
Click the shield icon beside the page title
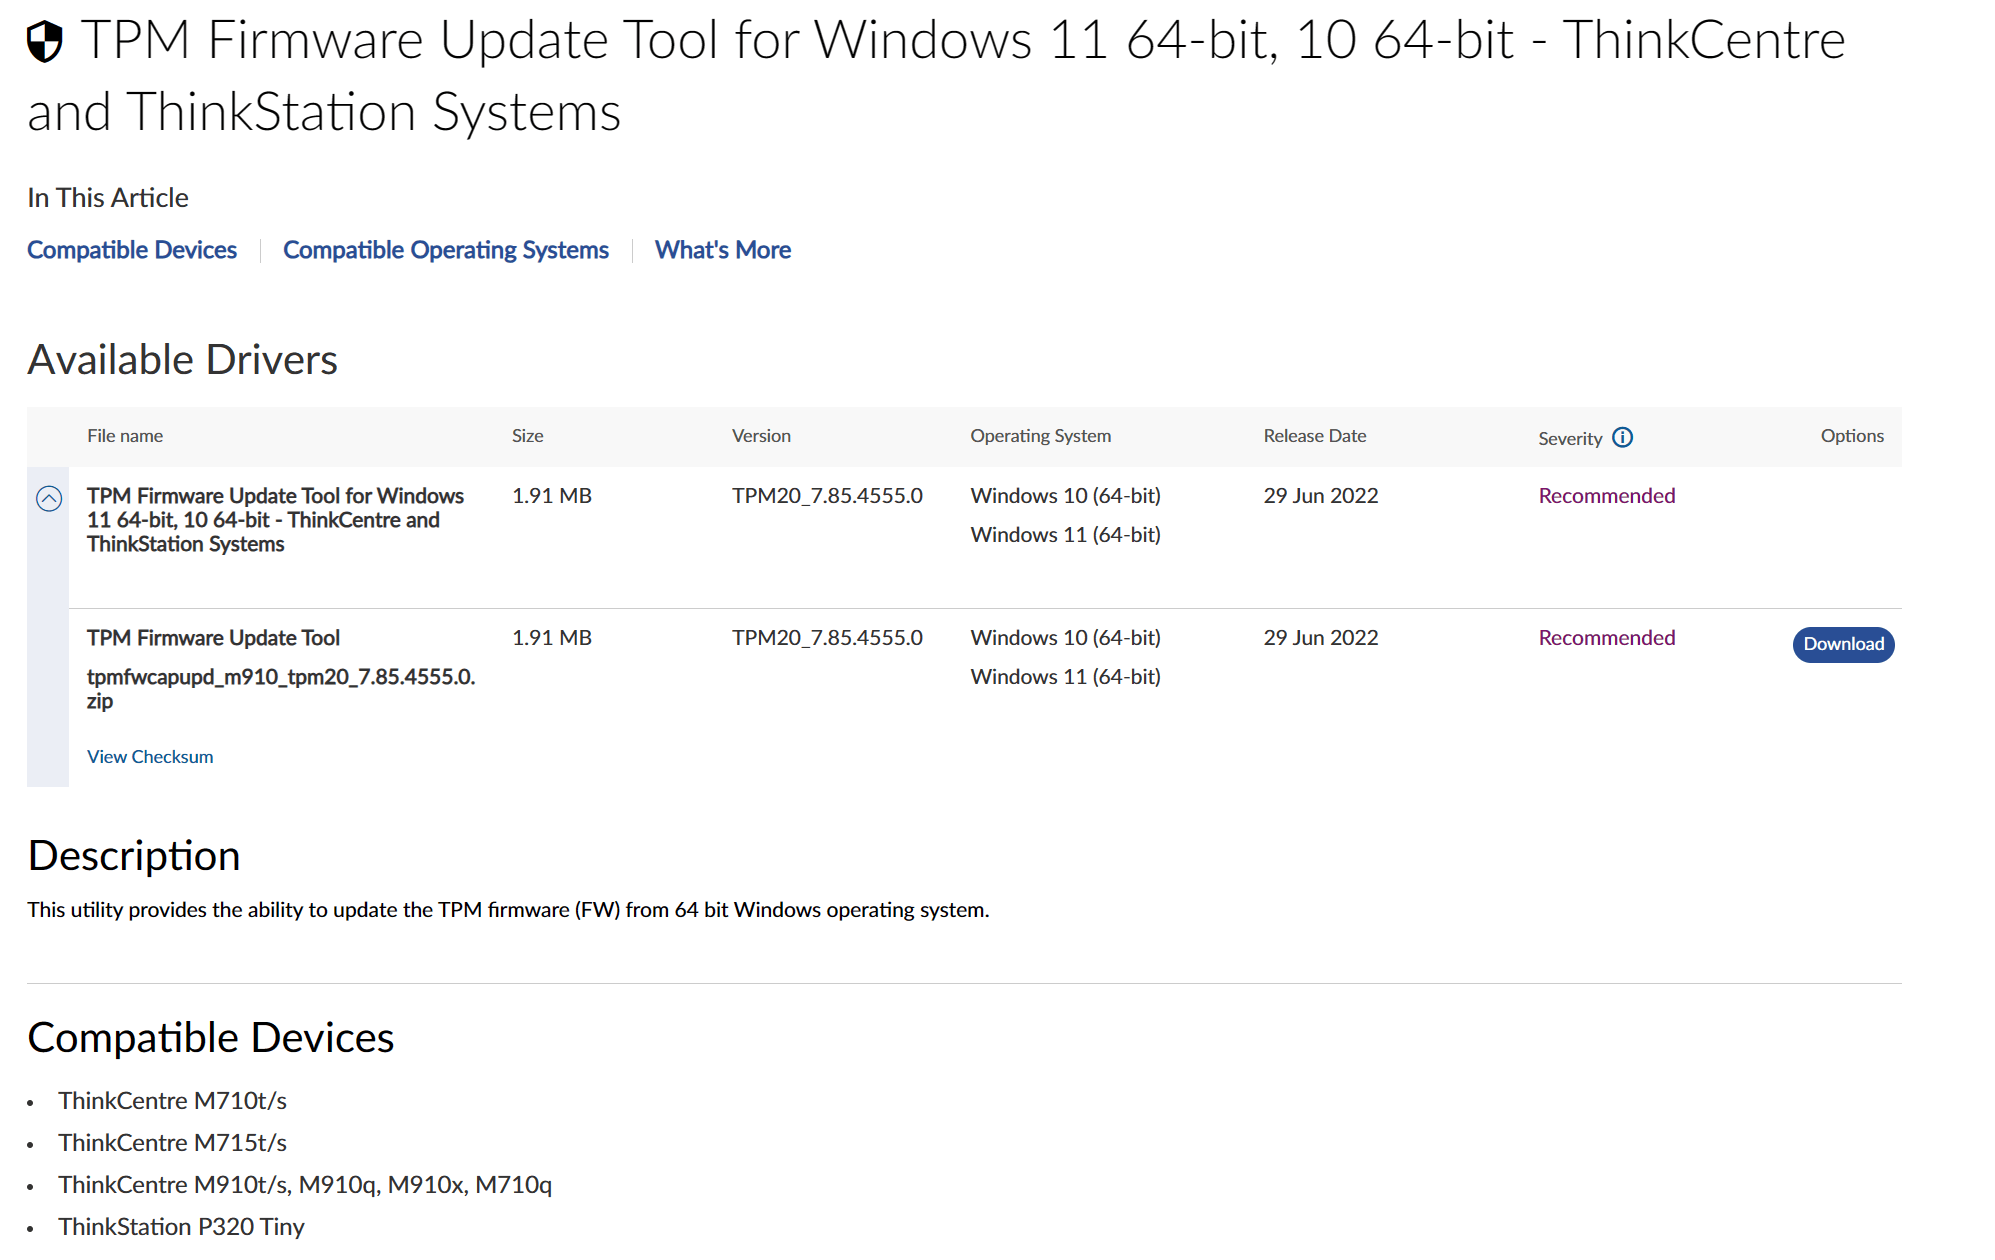[45, 42]
